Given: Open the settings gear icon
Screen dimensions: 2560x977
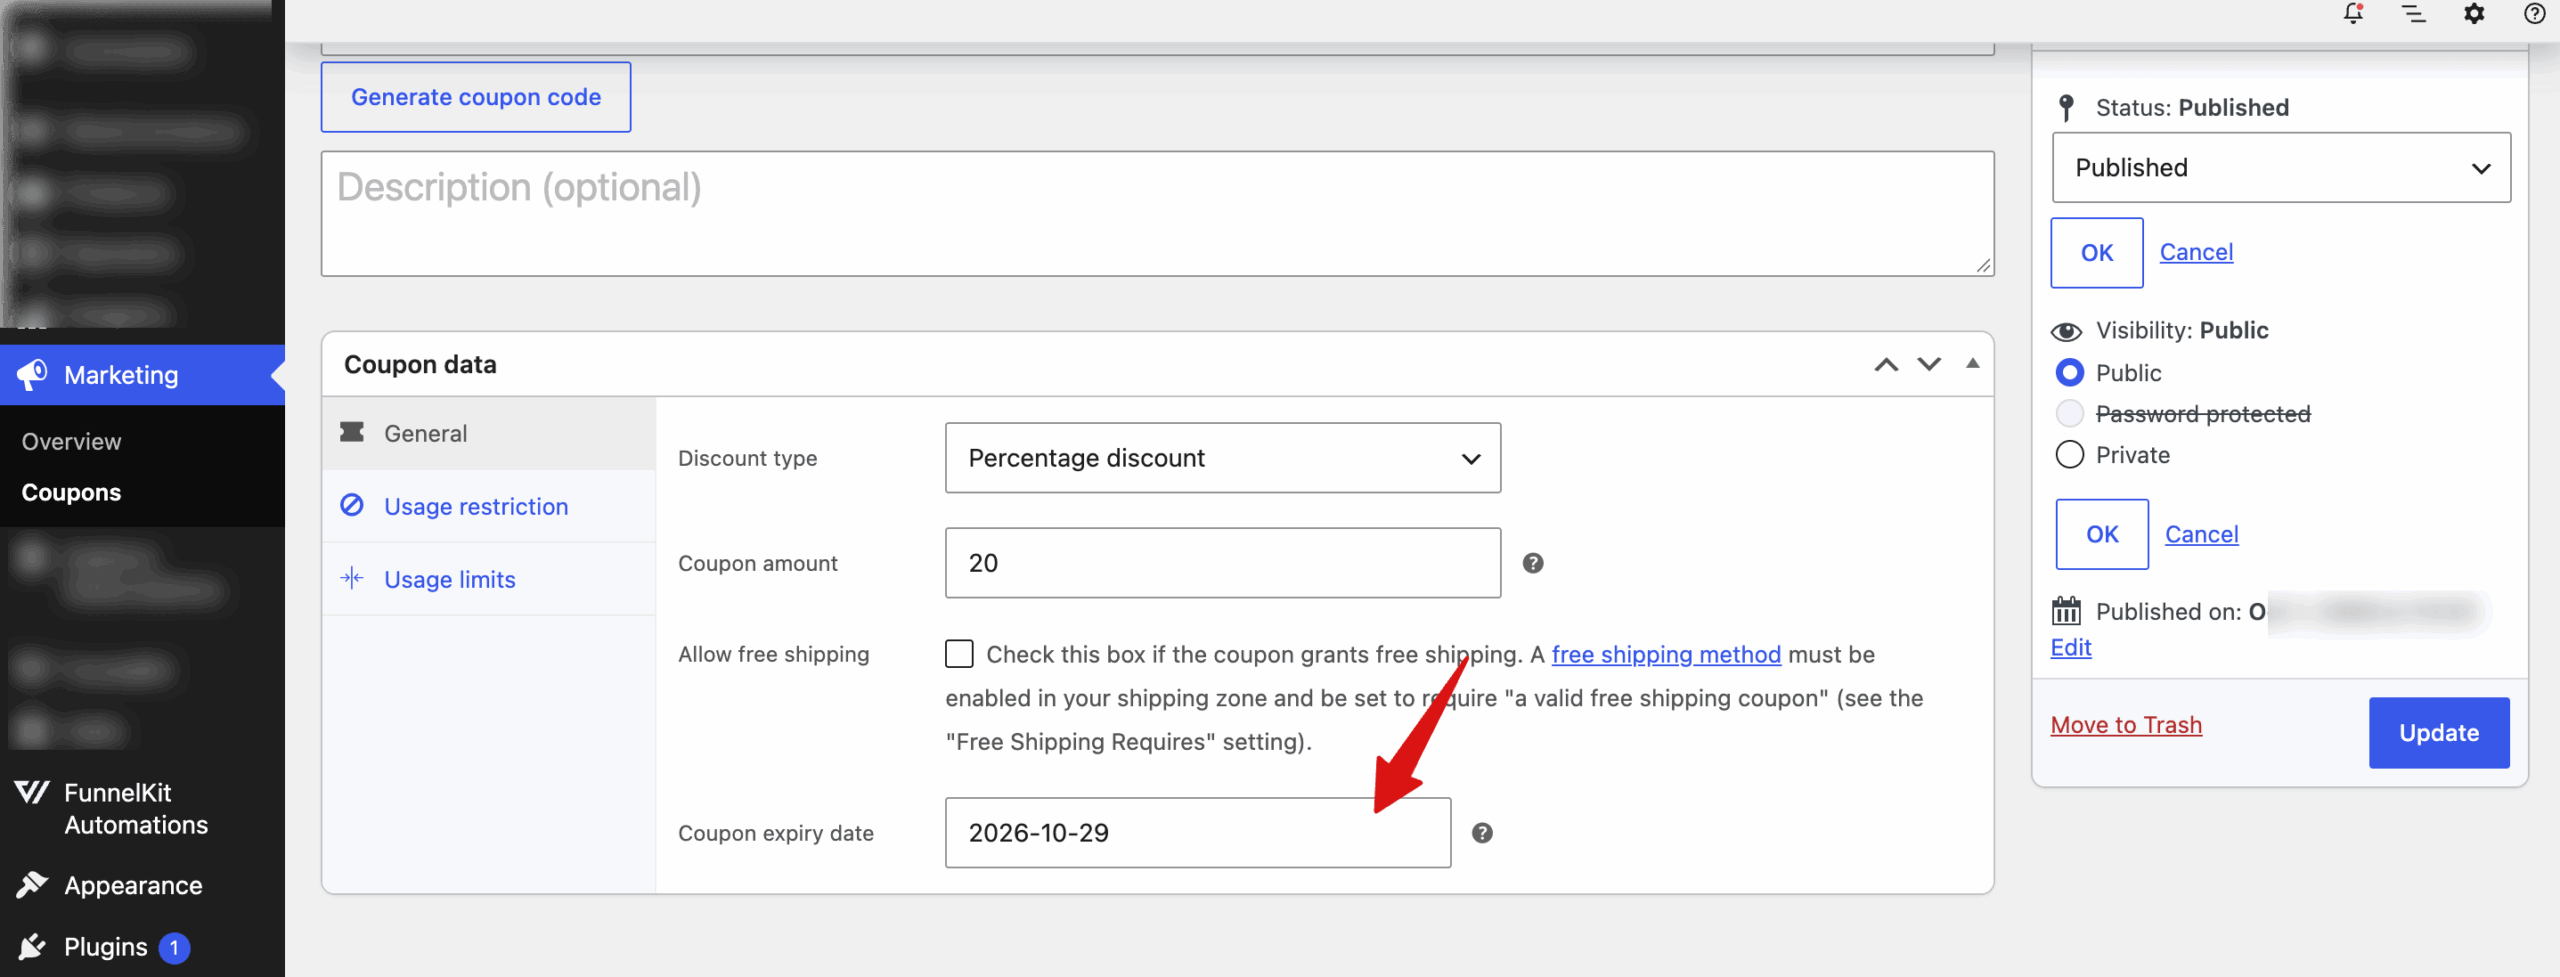Looking at the screenshot, I should point(2474,14).
